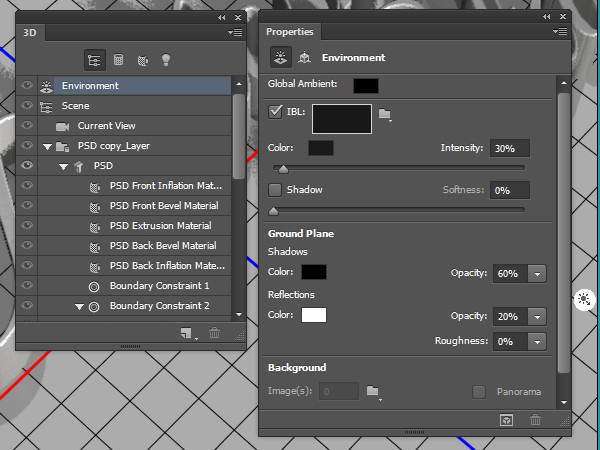The image size is (600, 450).
Task: Hide the PSD Extrusion Material
Action: click(27, 226)
